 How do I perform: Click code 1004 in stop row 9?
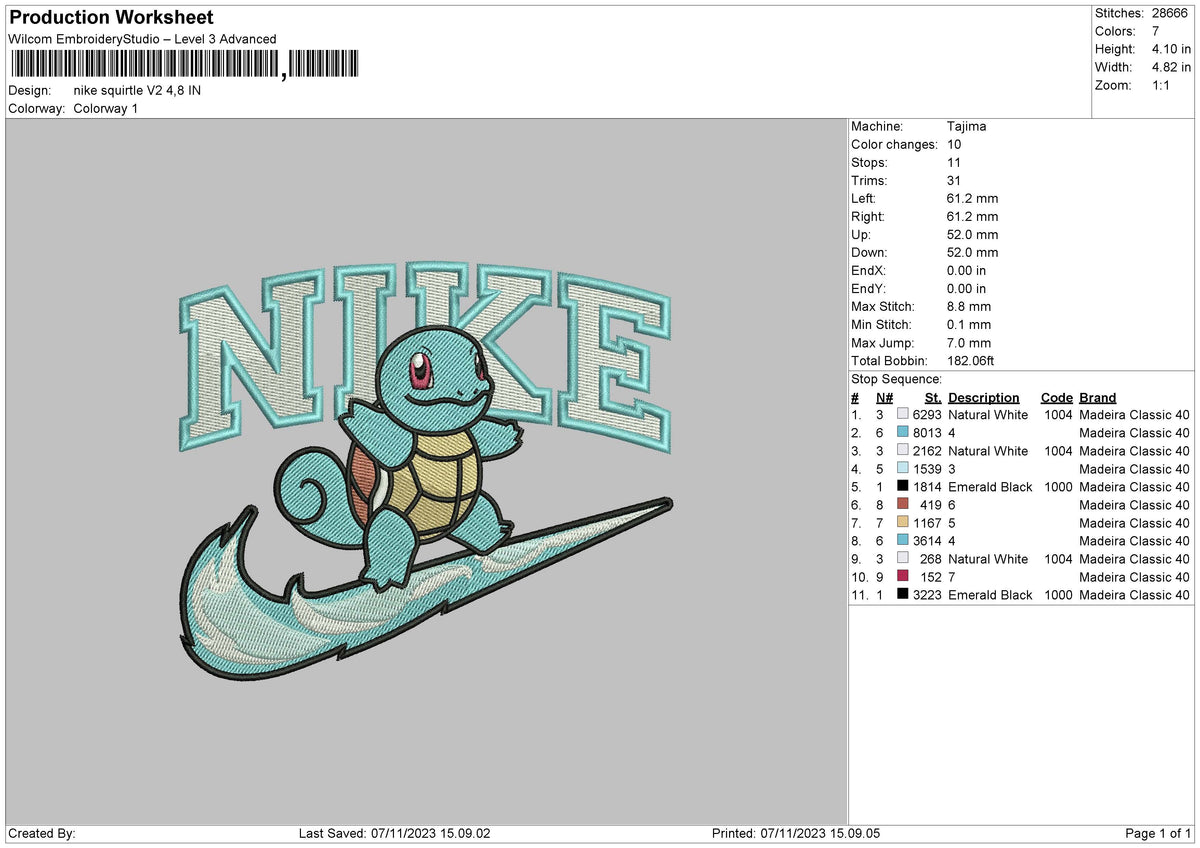[1056, 558]
